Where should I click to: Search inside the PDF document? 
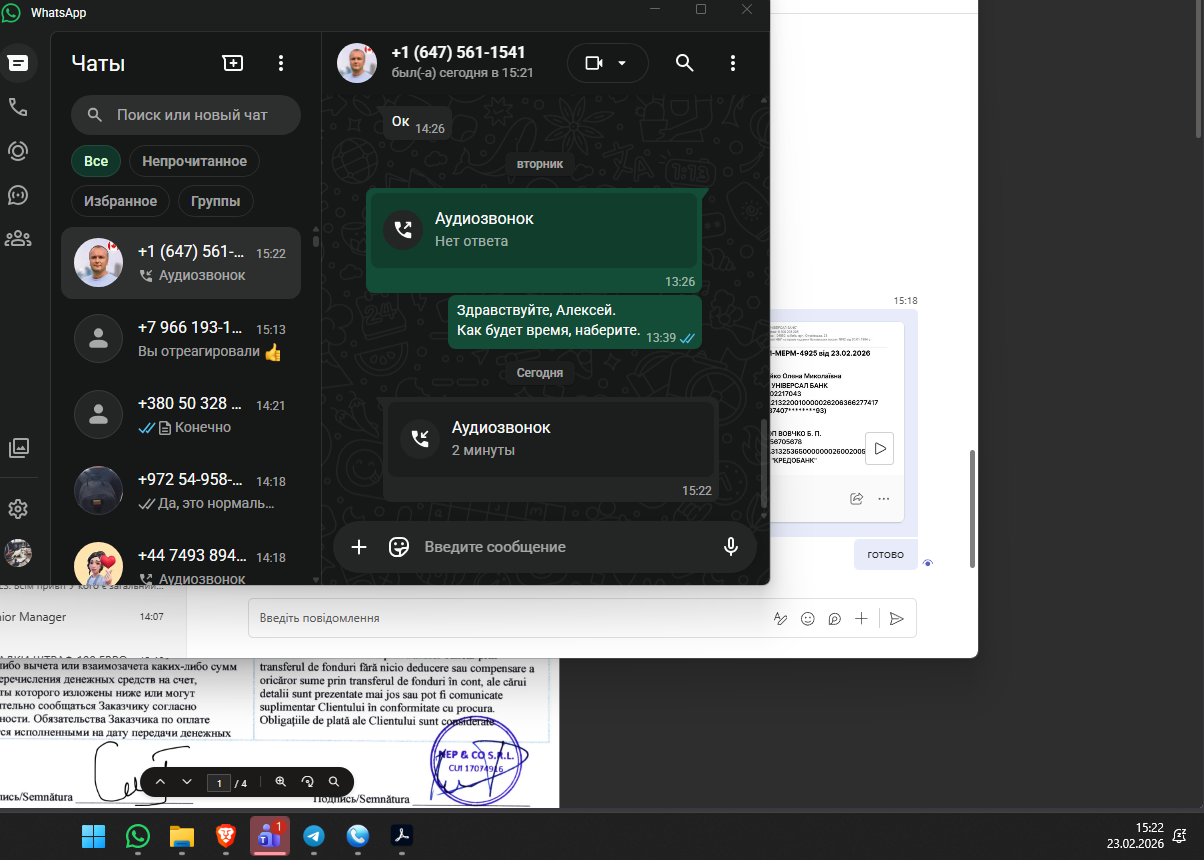click(x=334, y=782)
